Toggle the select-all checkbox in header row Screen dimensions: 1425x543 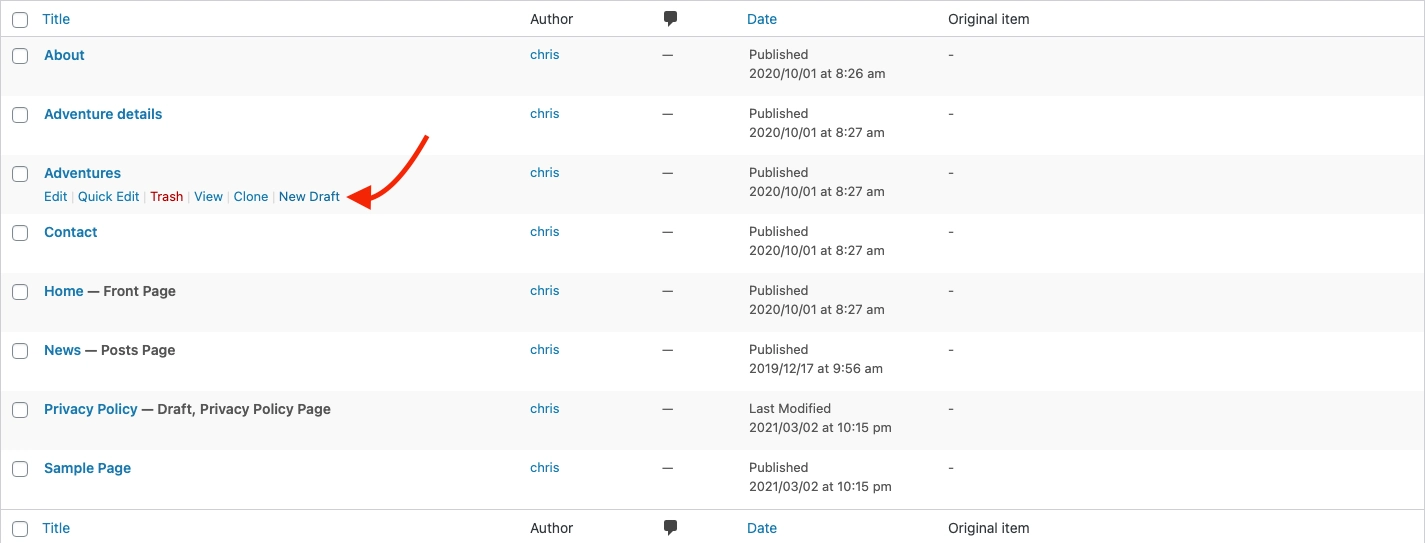[20, 19]
